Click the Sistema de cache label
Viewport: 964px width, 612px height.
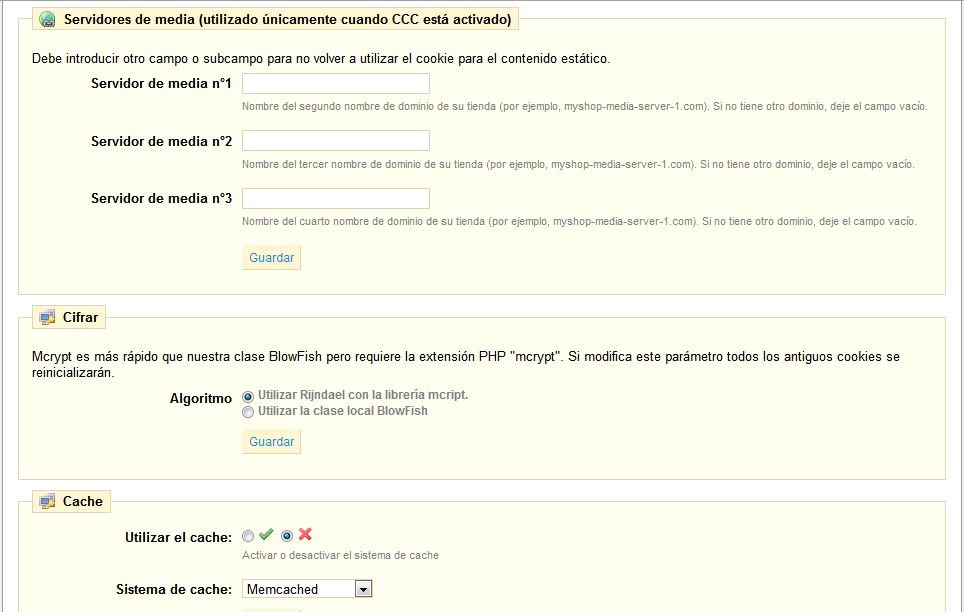point(174,590)
